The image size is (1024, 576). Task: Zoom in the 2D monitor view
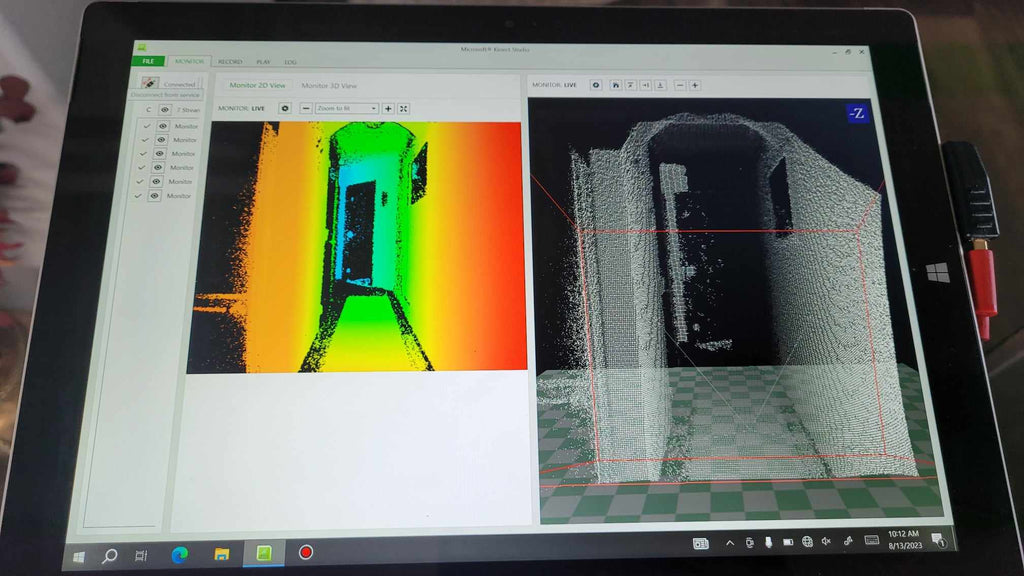[388, 108]
